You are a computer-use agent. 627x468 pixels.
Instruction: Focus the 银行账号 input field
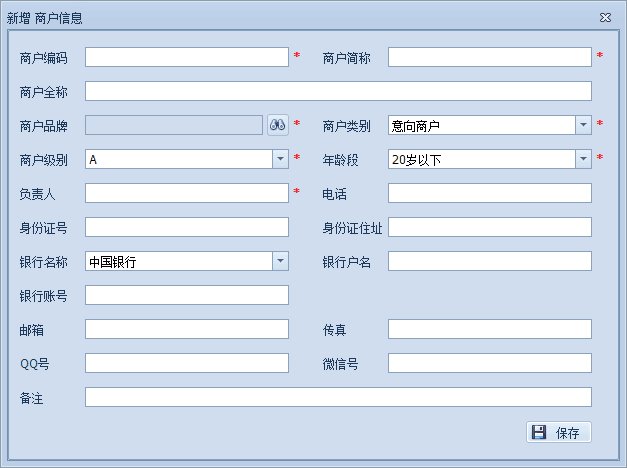coord(187,295)
